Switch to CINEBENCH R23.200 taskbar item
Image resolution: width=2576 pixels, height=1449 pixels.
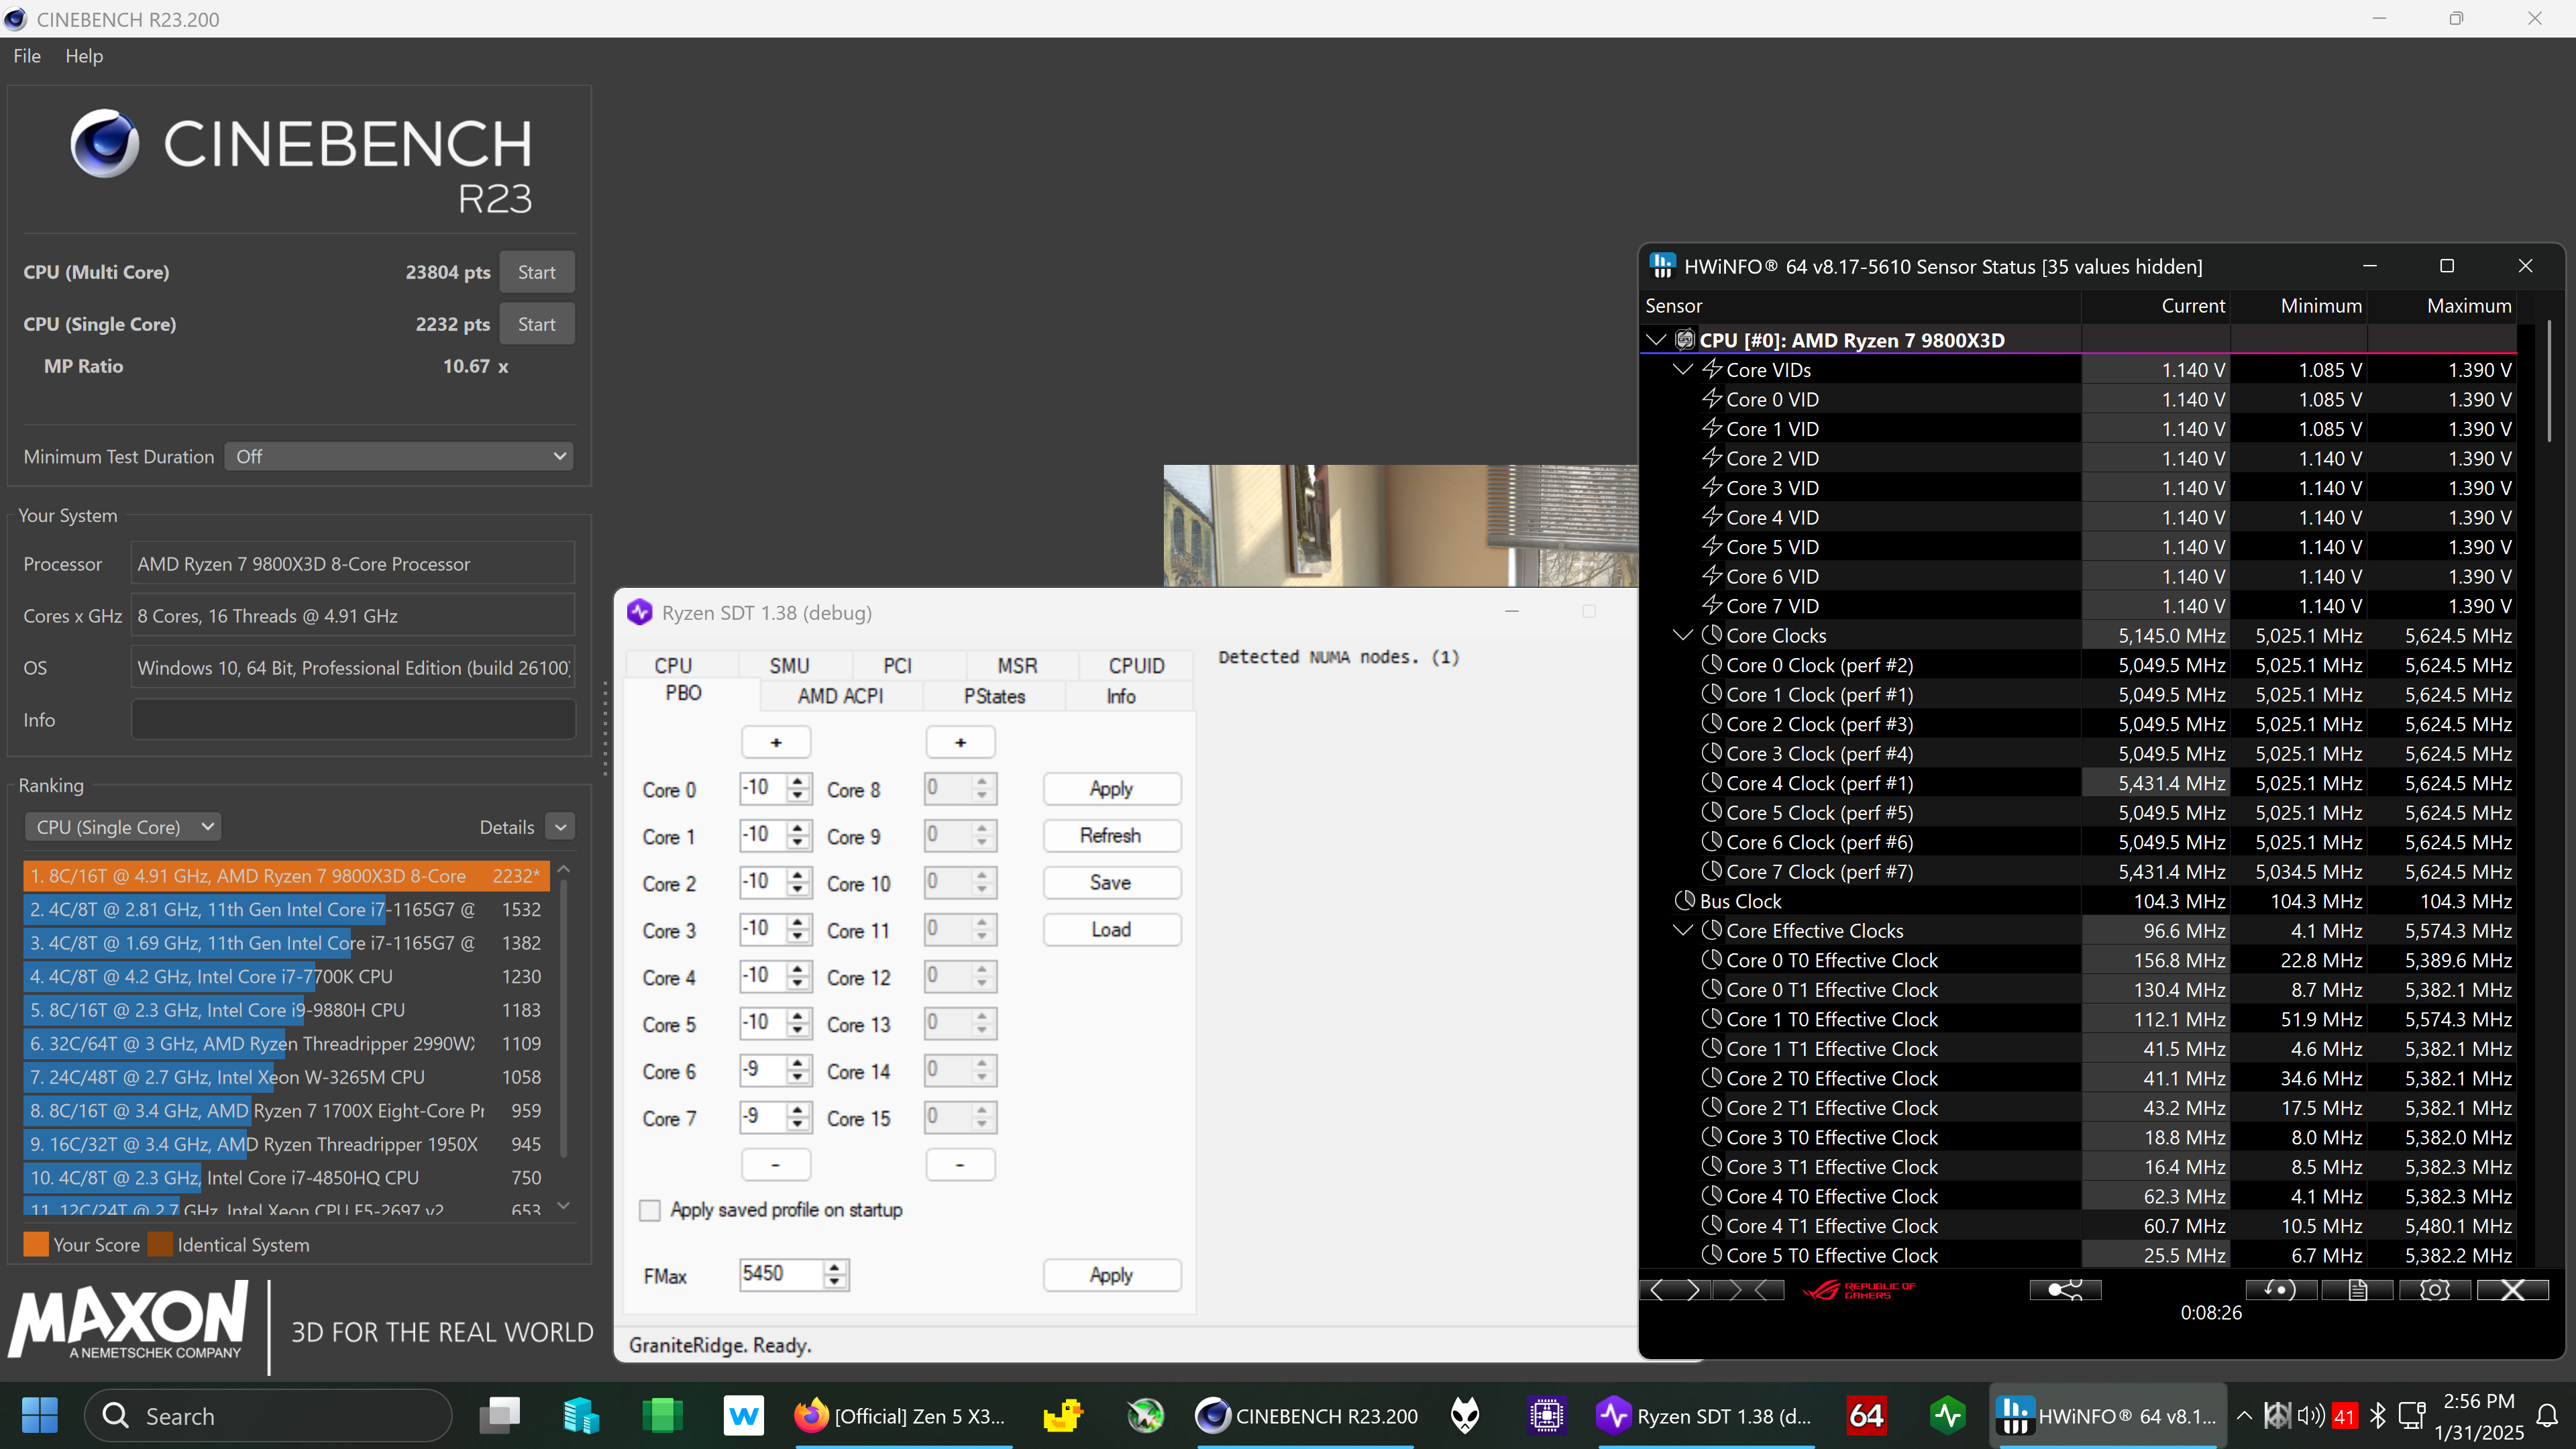[x=1307, y=1416]
